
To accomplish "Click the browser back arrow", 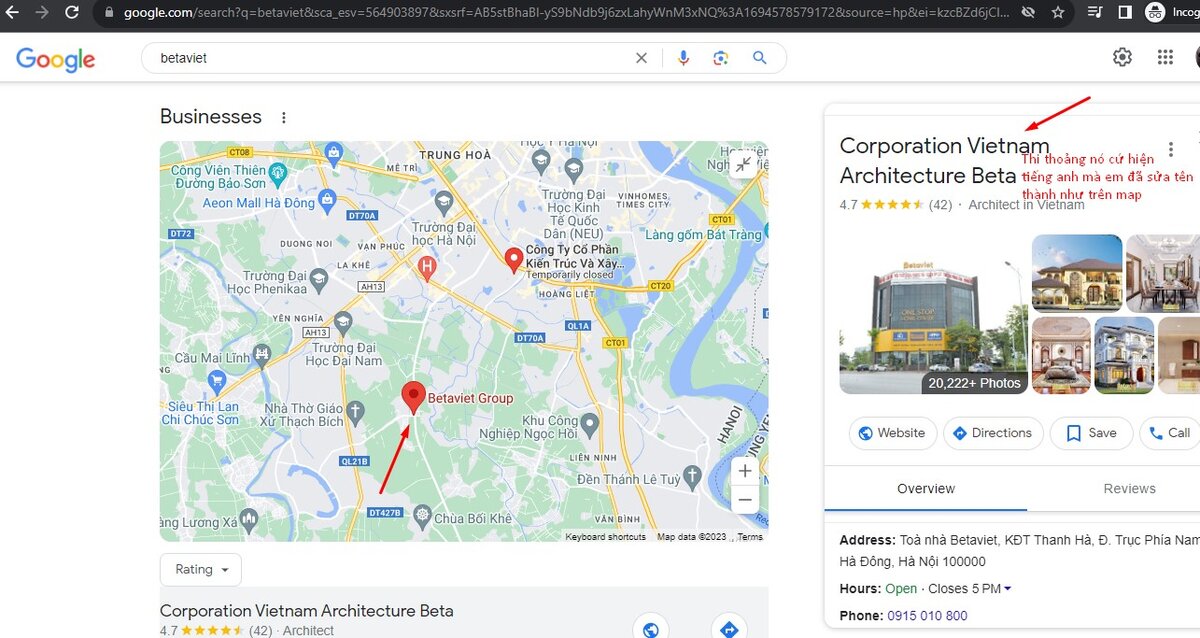I will (13, 13).
